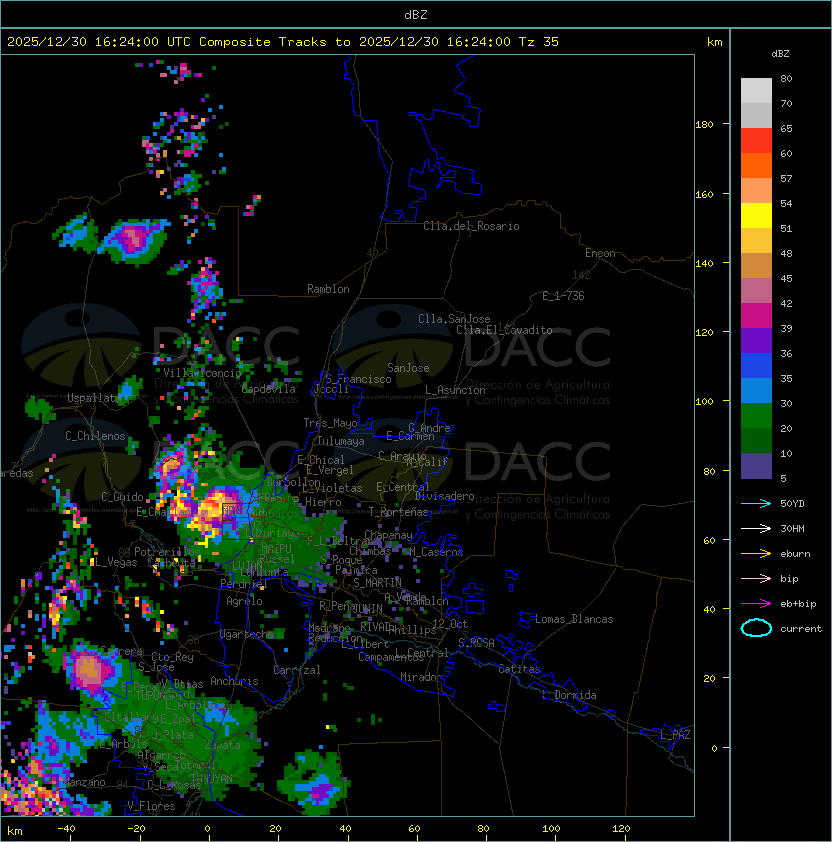Viewport: 832px width, 842px height.
Task: Pick the dark green swatch between 20 and 10
Action: click(756, 441)
